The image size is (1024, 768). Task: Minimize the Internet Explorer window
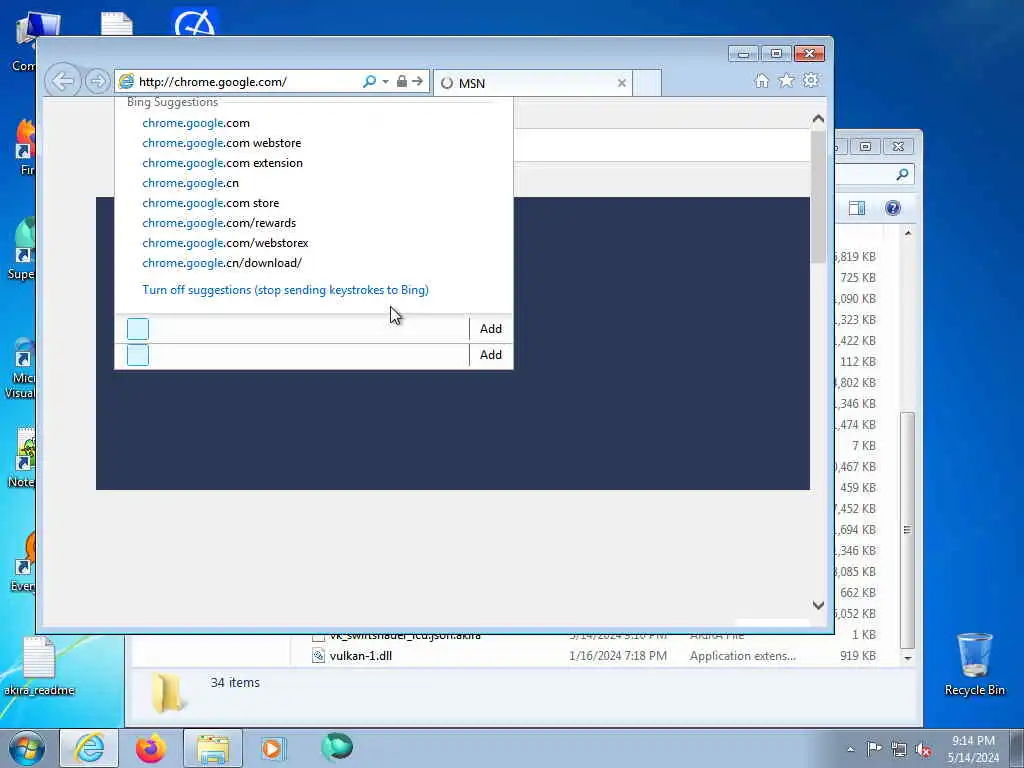[x=743, y=54]
